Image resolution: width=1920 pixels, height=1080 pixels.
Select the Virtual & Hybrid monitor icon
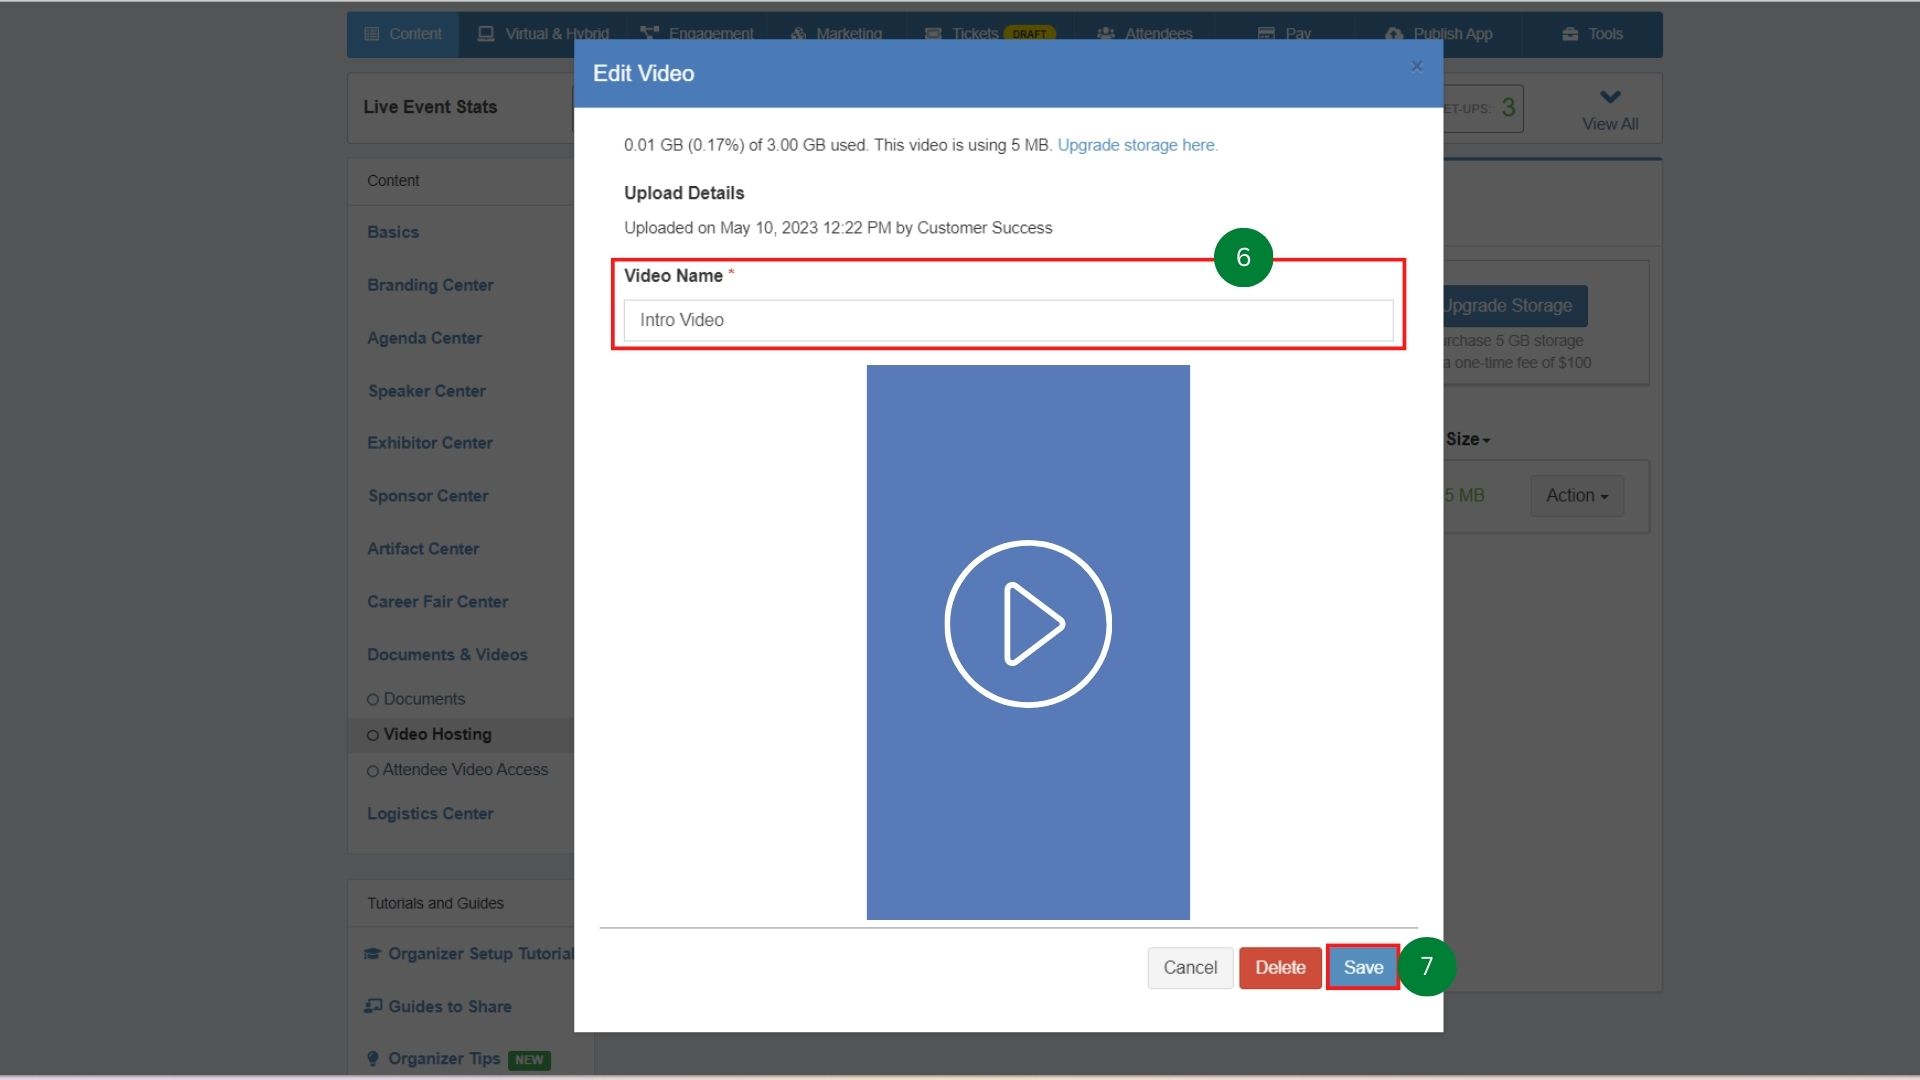coord(486,33)
